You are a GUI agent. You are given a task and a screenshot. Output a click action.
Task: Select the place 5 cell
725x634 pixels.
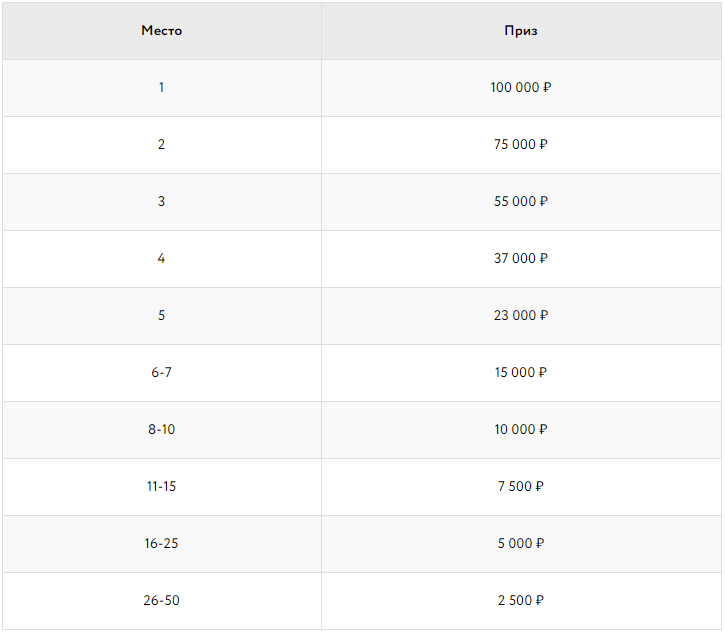(162, 316)
